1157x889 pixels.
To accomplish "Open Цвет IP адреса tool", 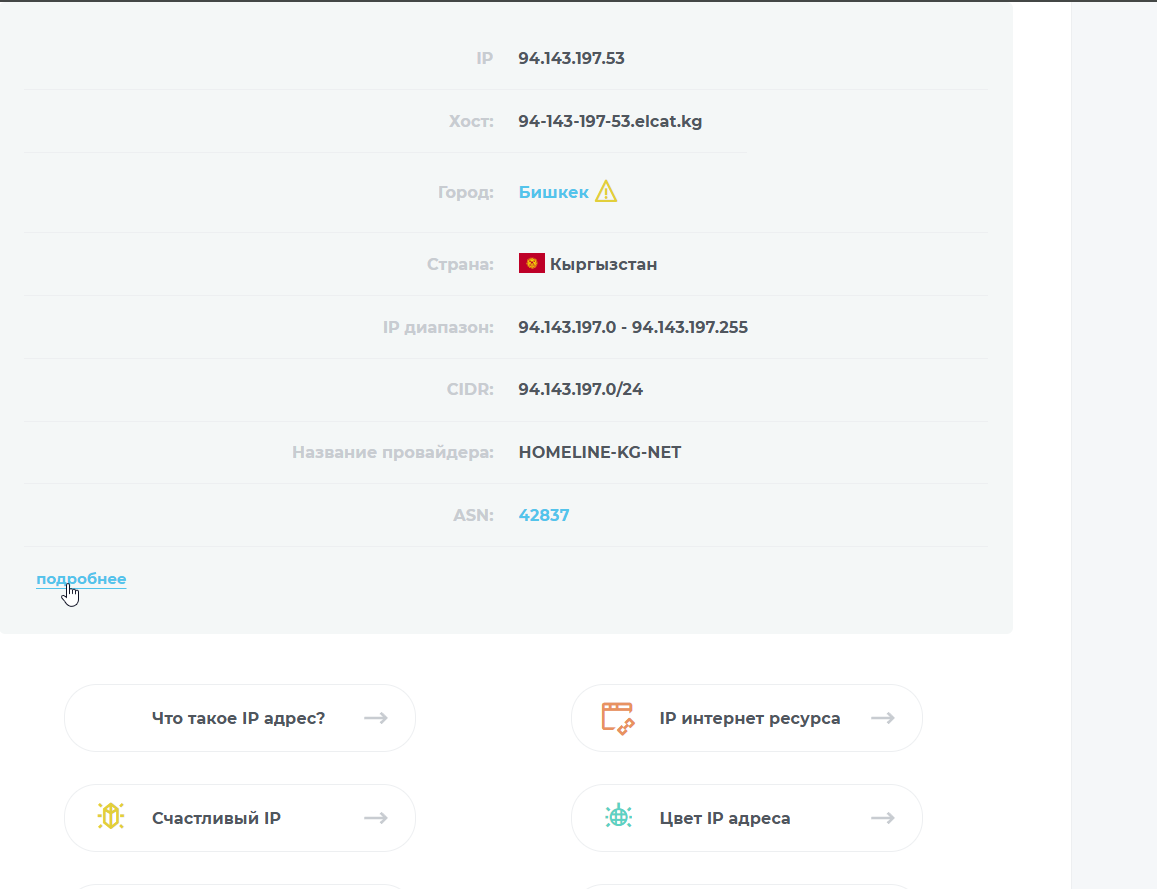I will tap(747, 817).
